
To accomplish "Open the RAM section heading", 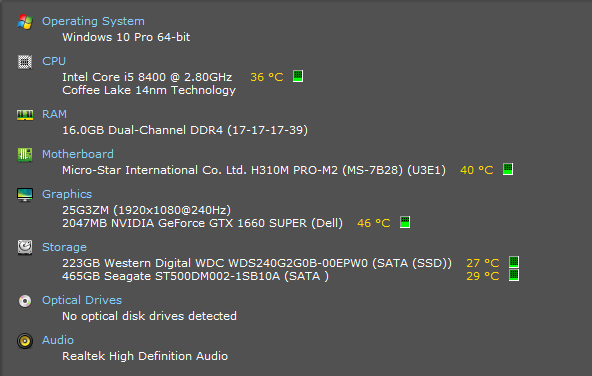I will pos(54,114).
